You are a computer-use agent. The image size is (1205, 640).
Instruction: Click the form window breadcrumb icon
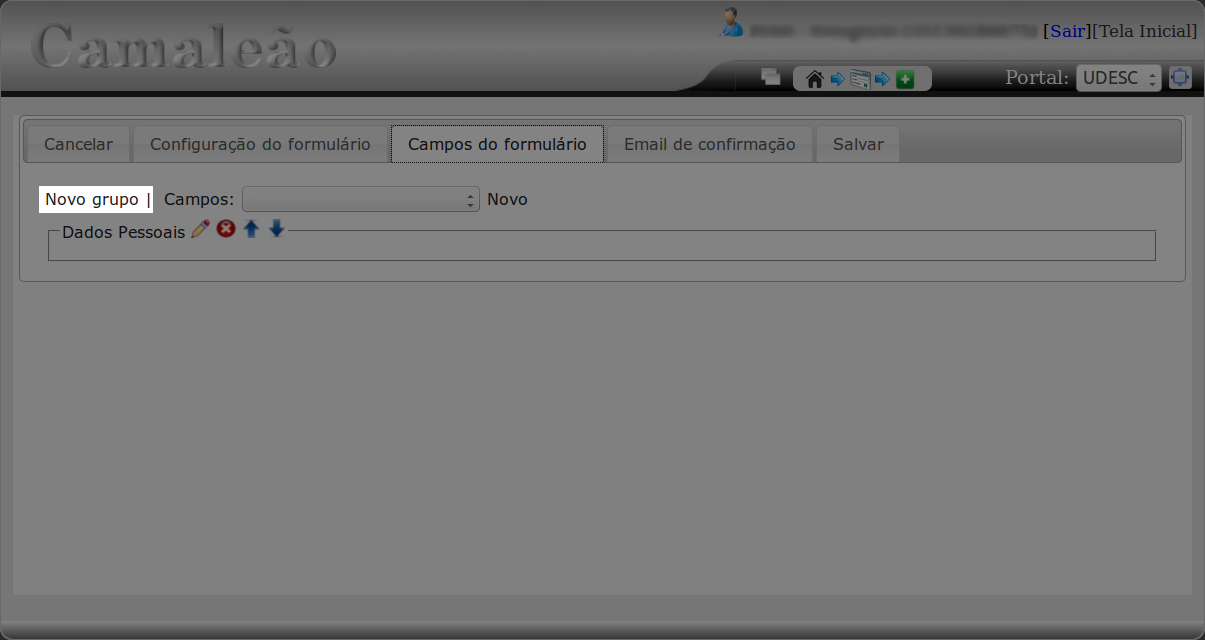click(860, 79)
